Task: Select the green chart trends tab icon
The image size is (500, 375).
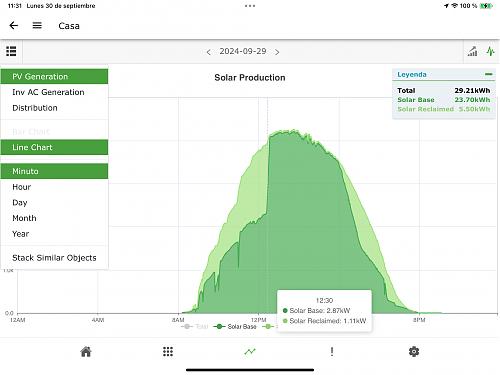Action: point(250,352)
